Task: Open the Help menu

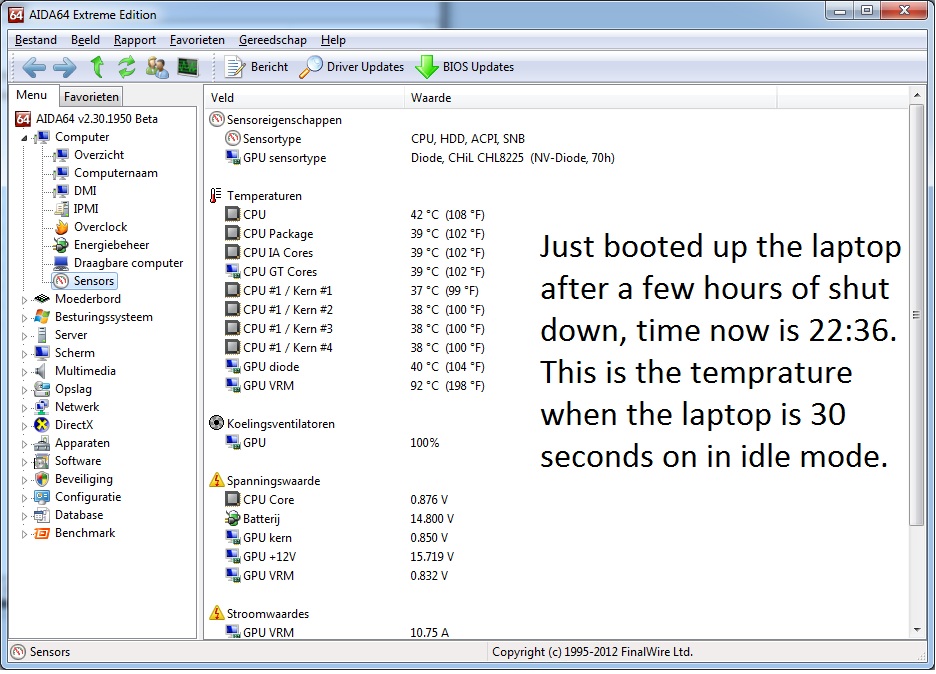Action: (x=333, y=40)
